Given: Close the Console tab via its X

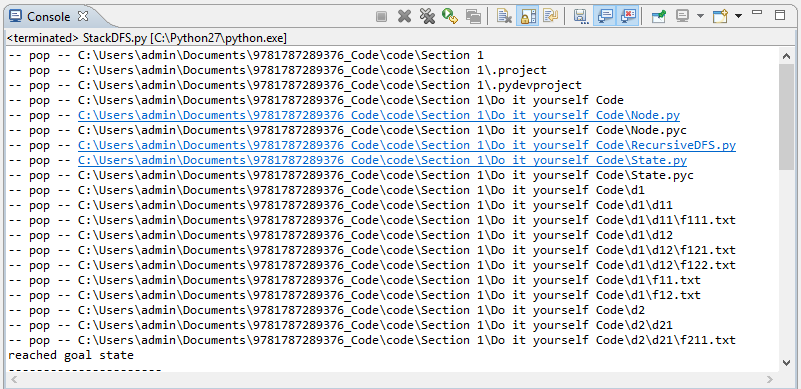Looking at the screenshot, I should [83, 16].
